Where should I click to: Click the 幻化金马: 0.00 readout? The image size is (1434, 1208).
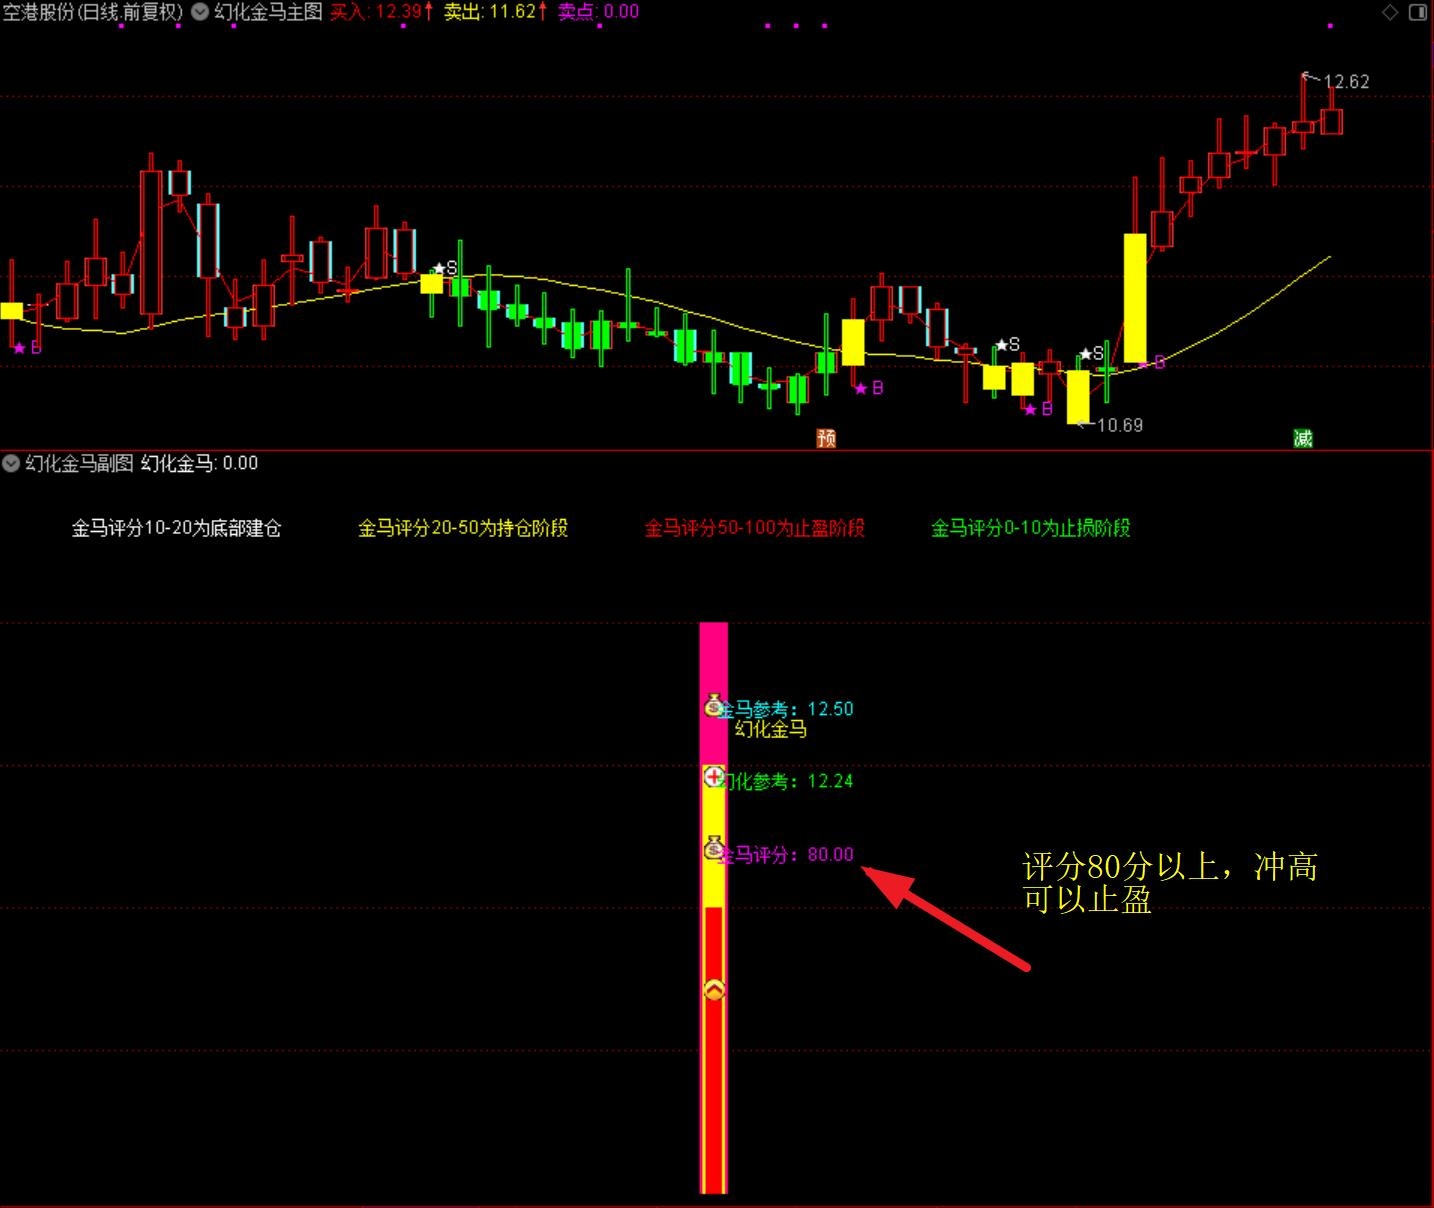pyautogui.click(x=199, y=463)
